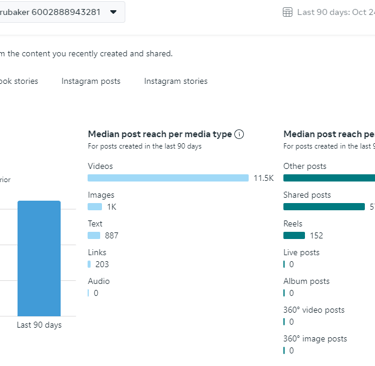The image size is (375, 366).
Task: Click the 'Live posts' label
Action: coord(301,252)
